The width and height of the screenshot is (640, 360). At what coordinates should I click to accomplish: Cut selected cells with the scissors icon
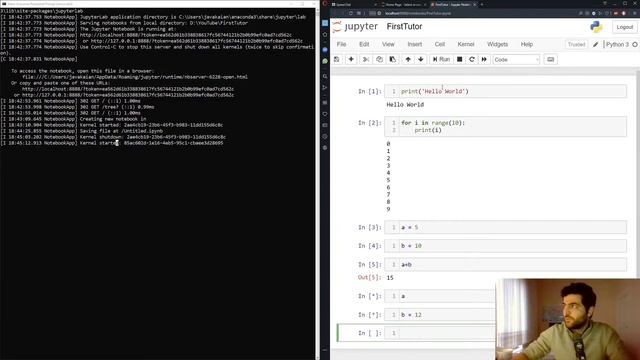coord(366,60)
